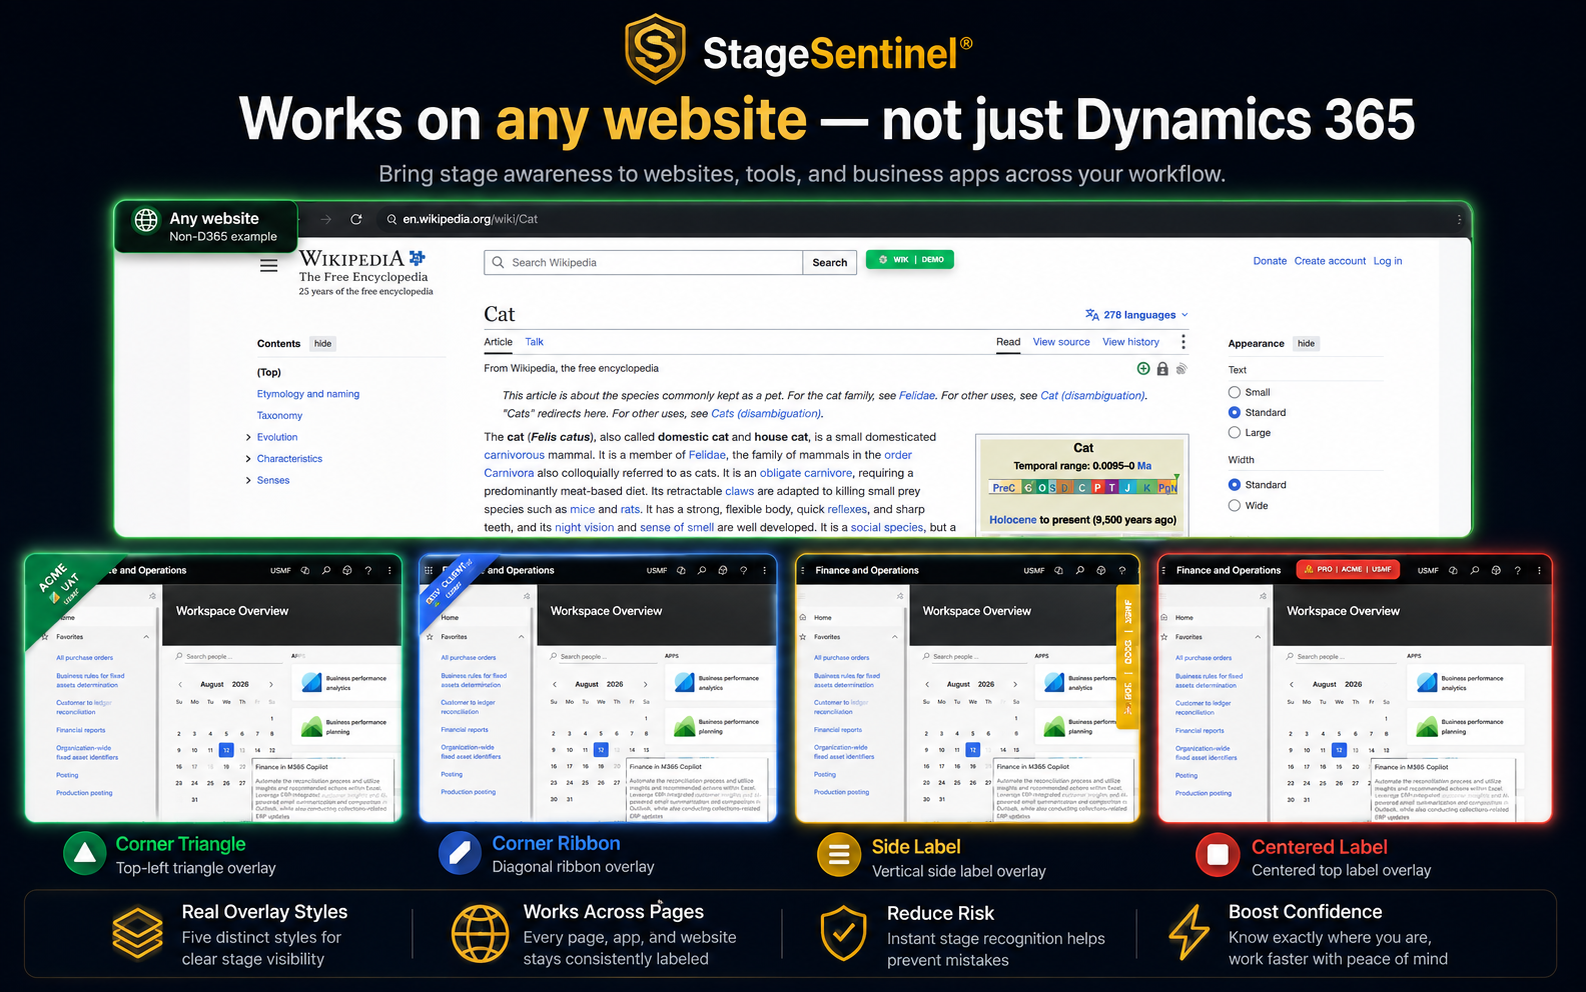1586x992 pixels.
Task: Open the Wikipedia hamburger main menu
Action: [269, 266]
